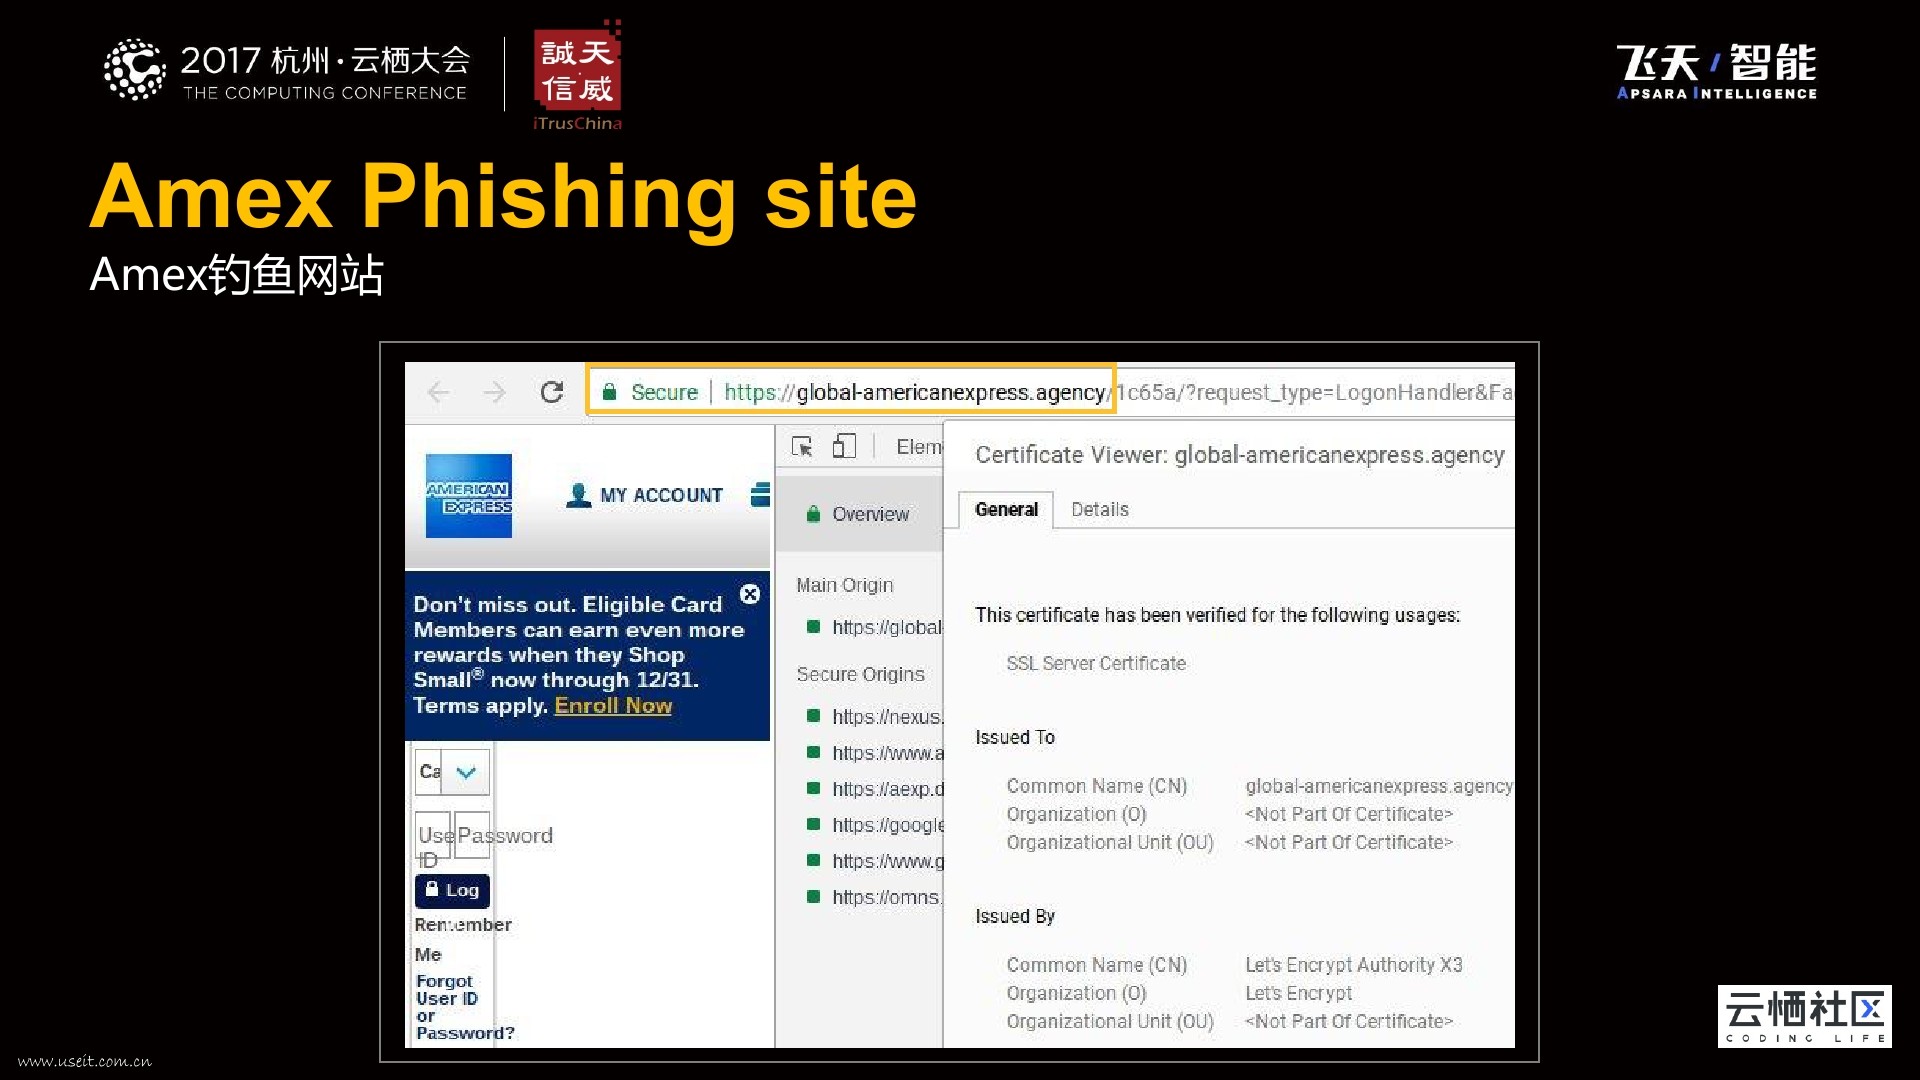The image size is (1920, 1080).
Task: Click the browser forward arrow
Action: pos(495,392)
